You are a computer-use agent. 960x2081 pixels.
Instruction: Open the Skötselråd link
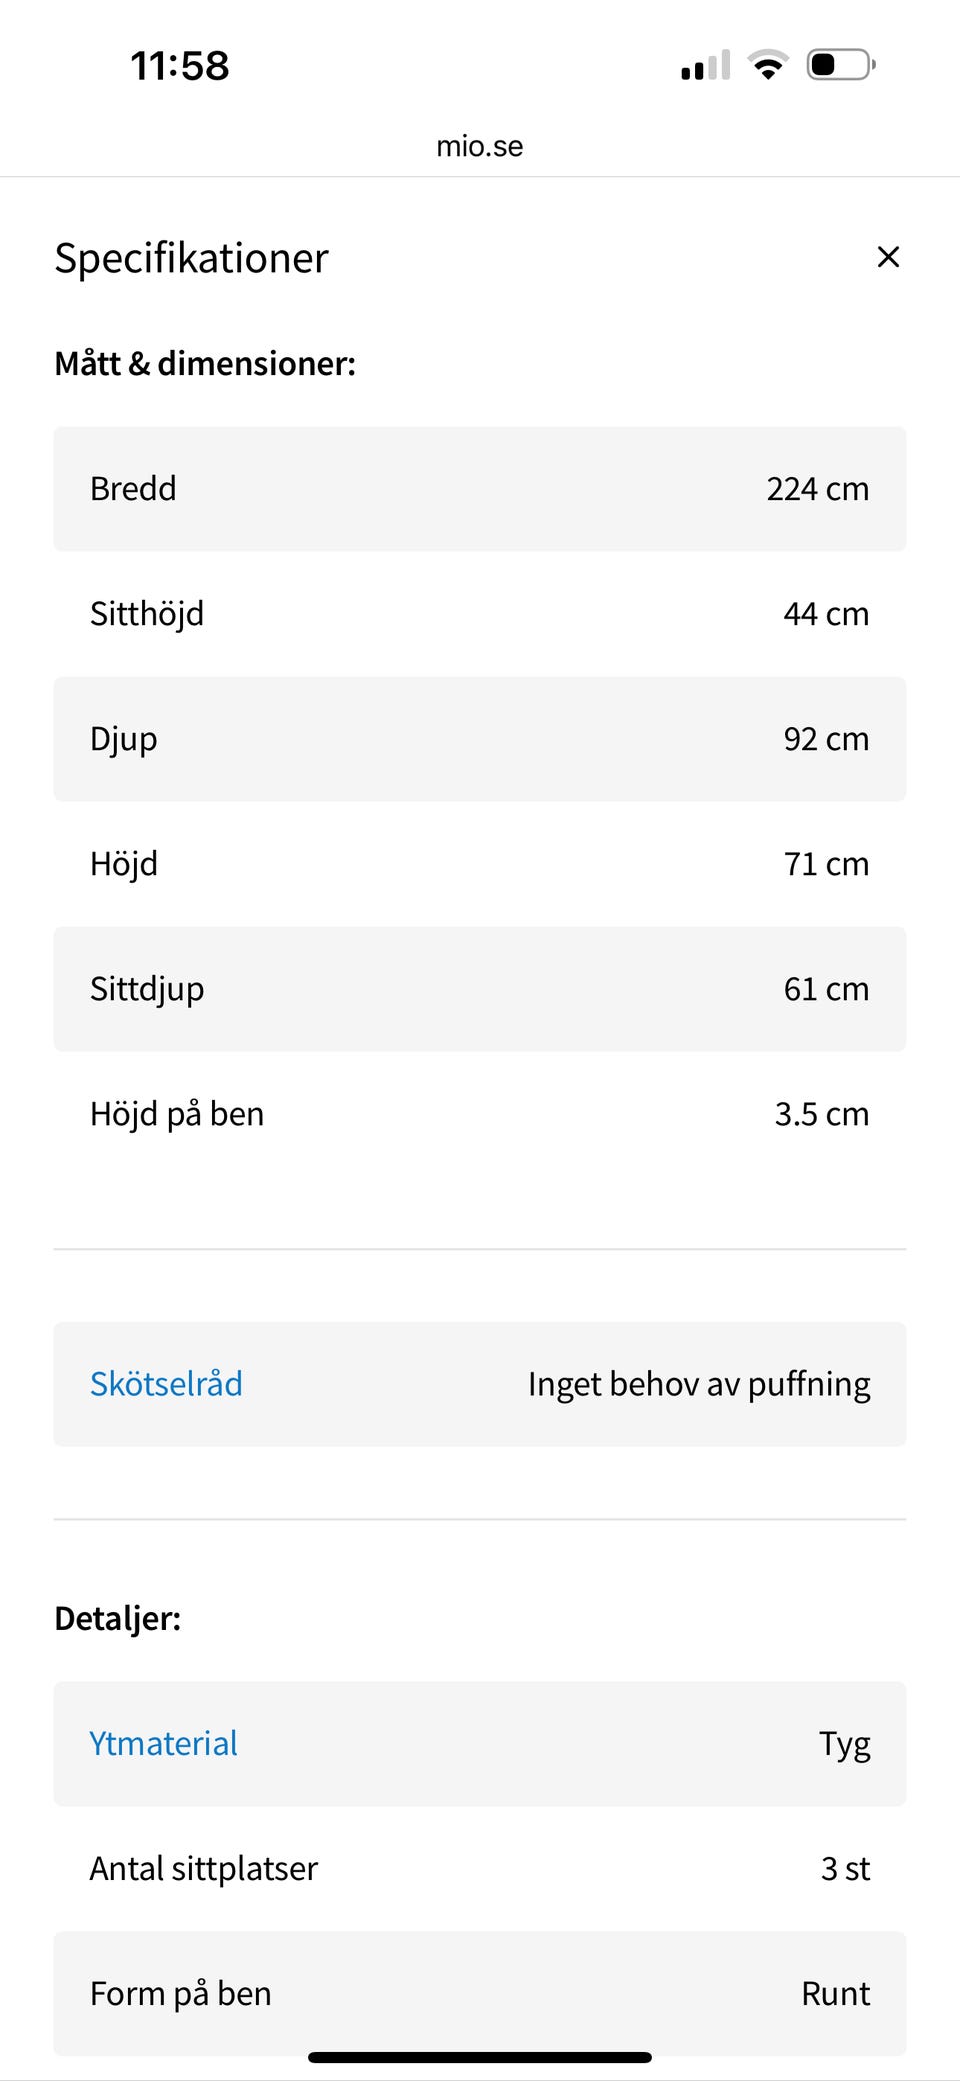point(166,1384)
